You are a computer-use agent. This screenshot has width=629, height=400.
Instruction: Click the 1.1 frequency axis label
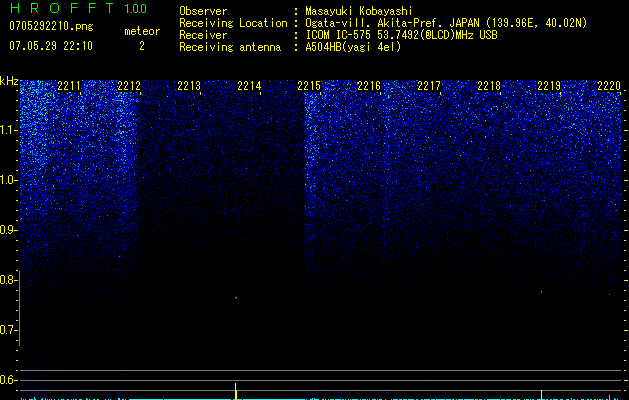coord(7,130)
